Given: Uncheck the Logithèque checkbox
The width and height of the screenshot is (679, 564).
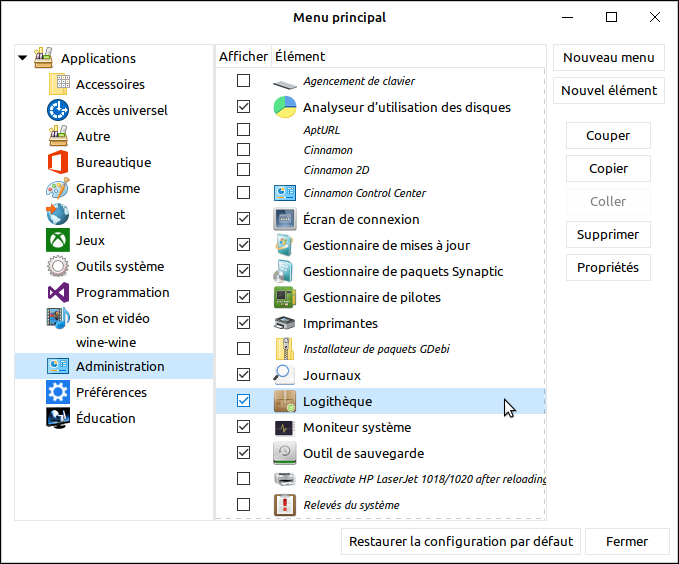Looking at the screenshot, I should coord(243,401).
